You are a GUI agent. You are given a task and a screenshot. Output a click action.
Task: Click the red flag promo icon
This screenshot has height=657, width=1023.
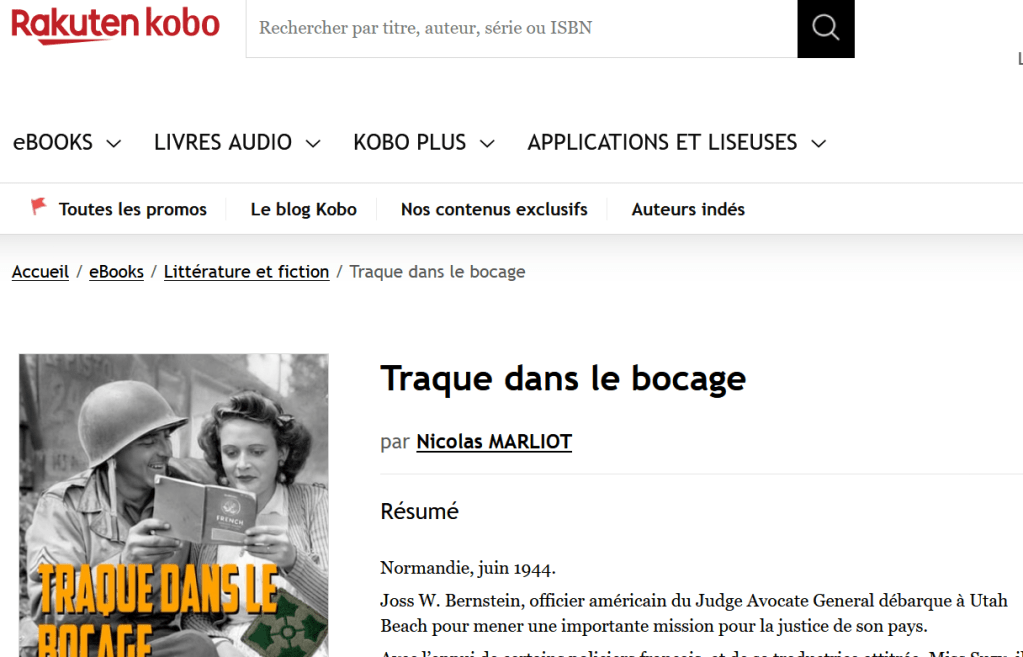[39, 207]
